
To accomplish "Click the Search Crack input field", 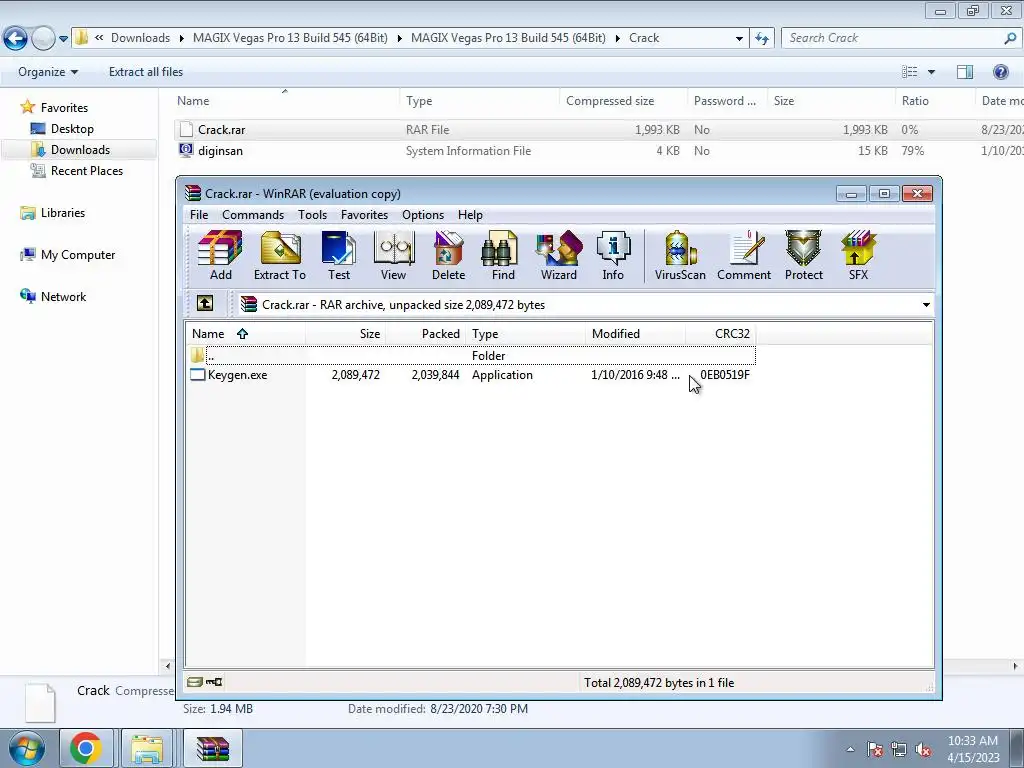I will pos(895,38).
